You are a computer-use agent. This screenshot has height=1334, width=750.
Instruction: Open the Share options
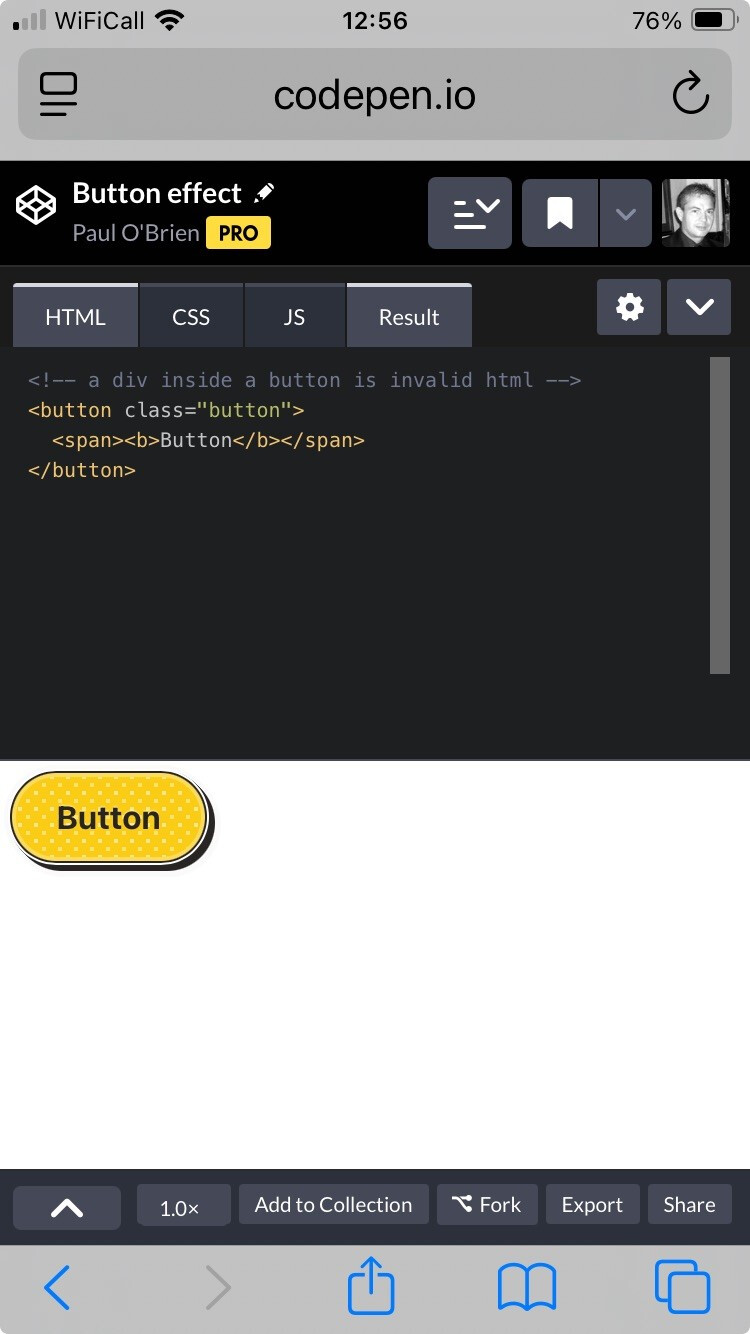(690, 1205)
